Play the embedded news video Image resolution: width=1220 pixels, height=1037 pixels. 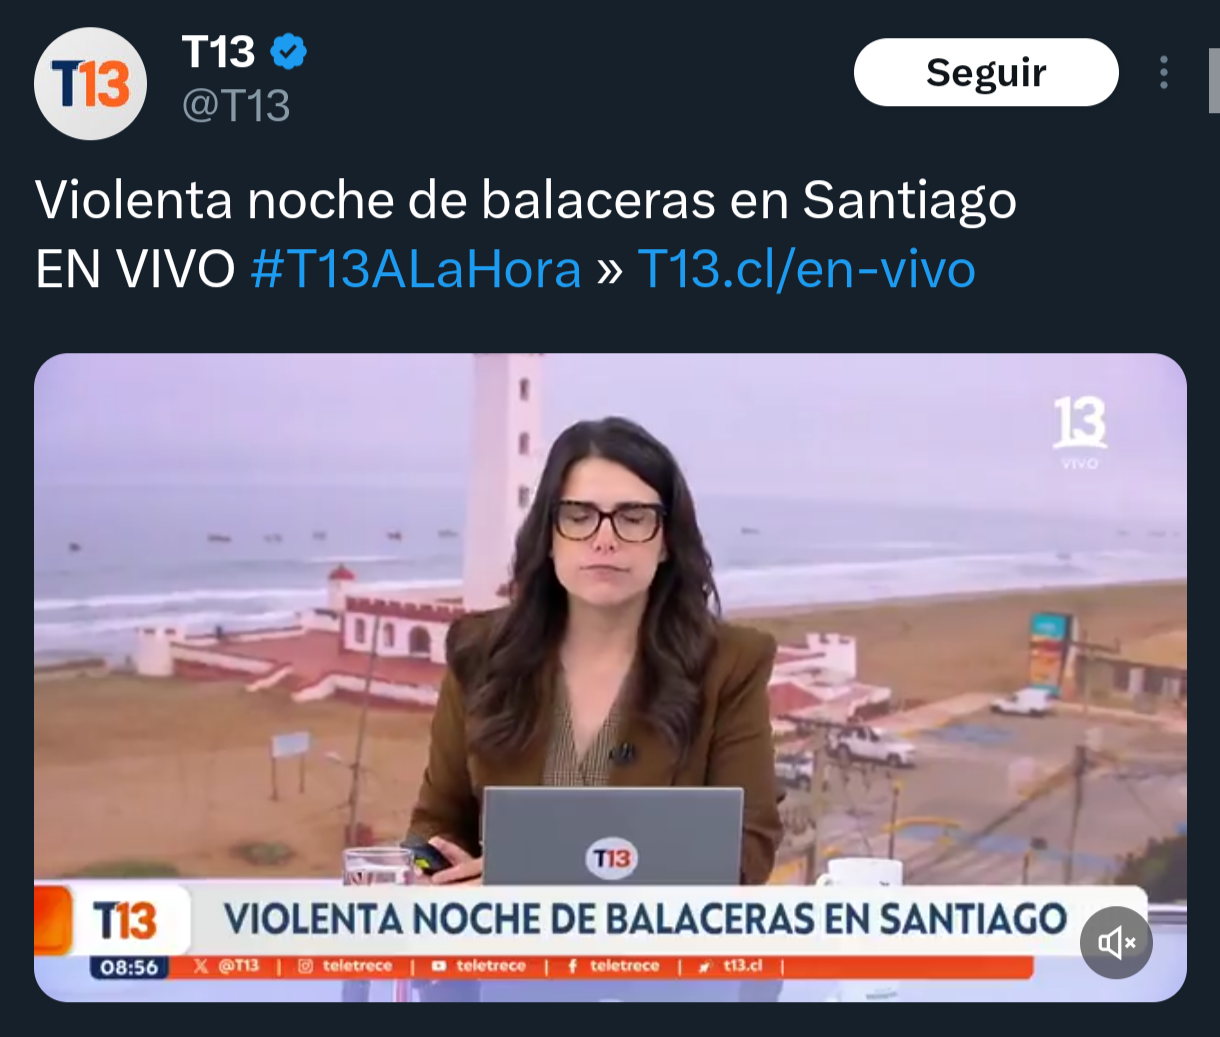coord(610,677)
